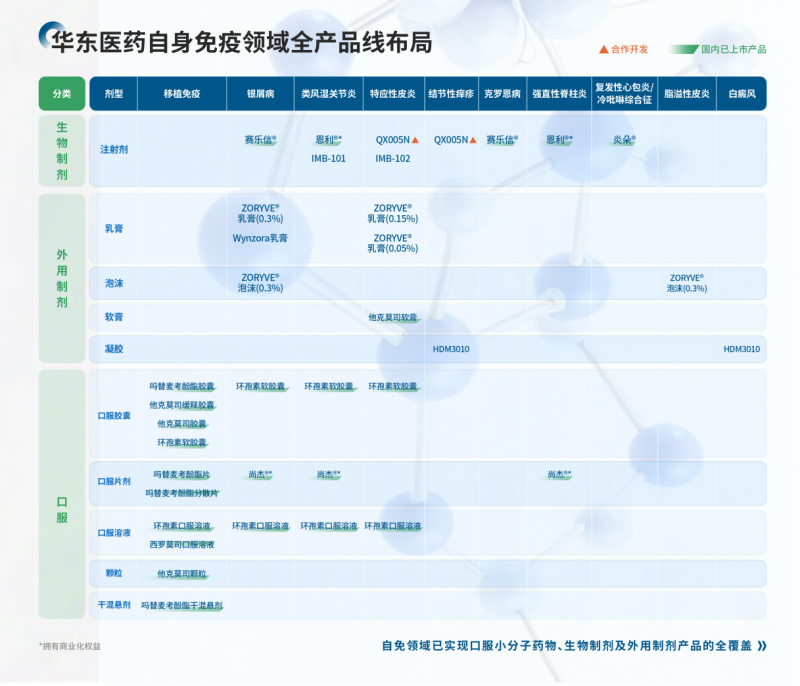Click the ZORYVE 乳膏(0.15%) entry
This screenshot has width=800, height=686.
pyautogui.click(x=393, y=214)
